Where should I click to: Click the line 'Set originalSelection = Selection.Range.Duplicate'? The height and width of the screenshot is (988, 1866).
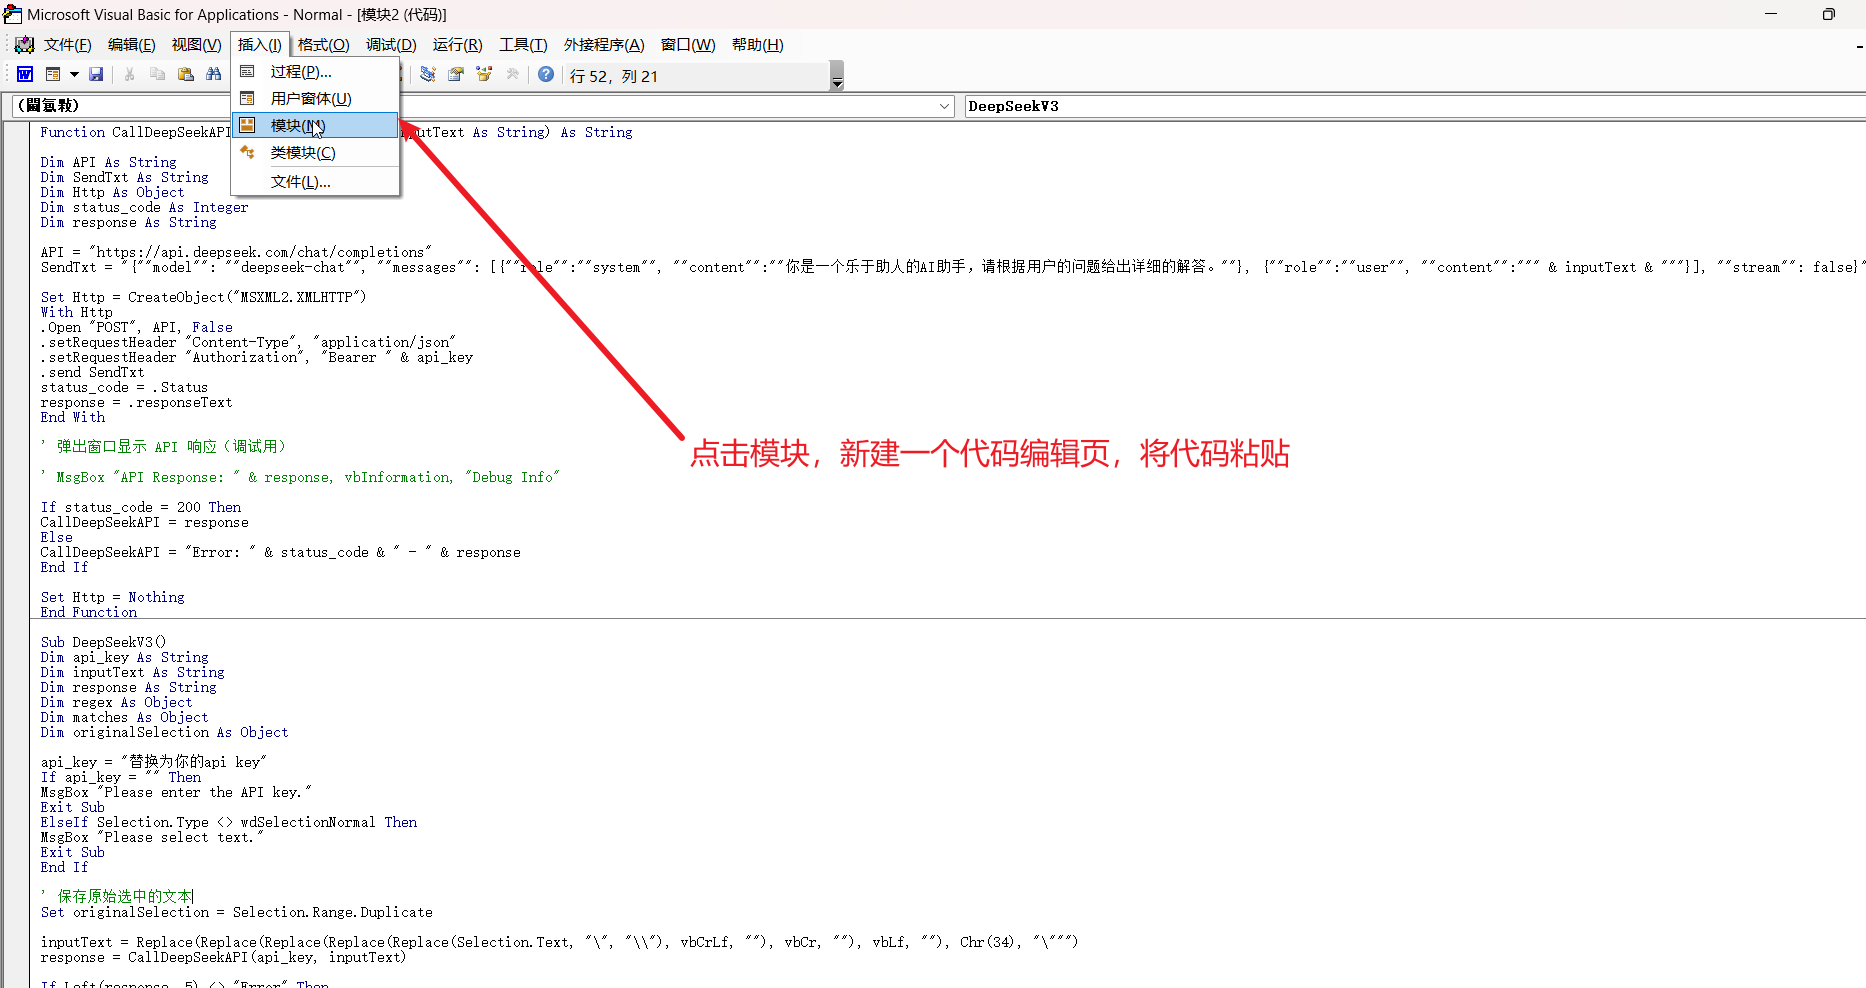click(237, 912)
